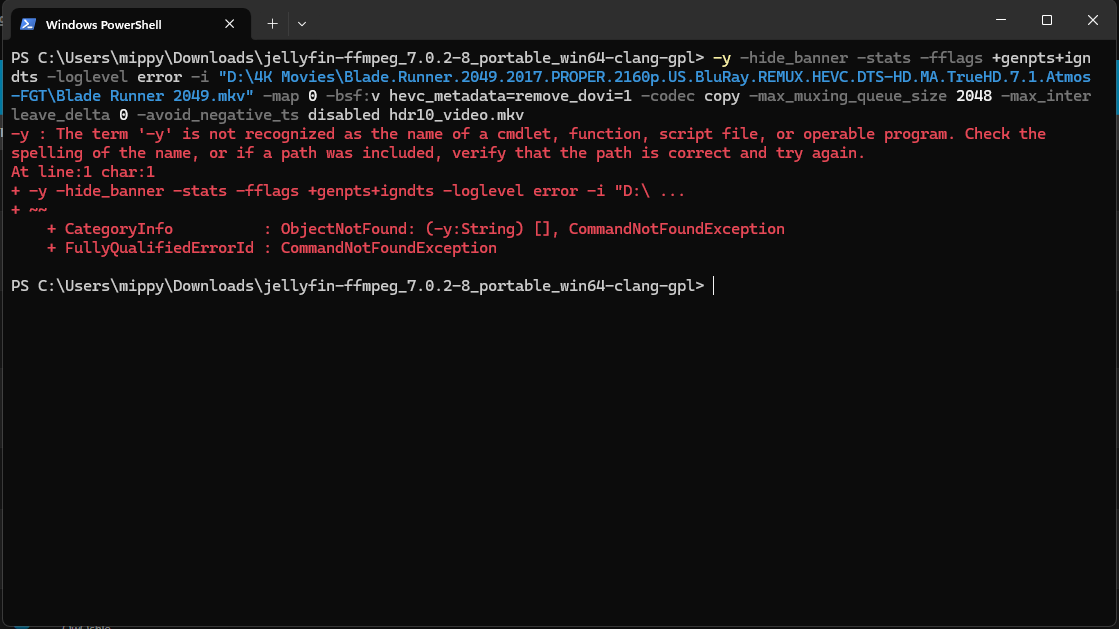Screen dimensions: 1119x629
Task: Click the -avoid_negative_ts option text
Action: click(x=218, y=115)
